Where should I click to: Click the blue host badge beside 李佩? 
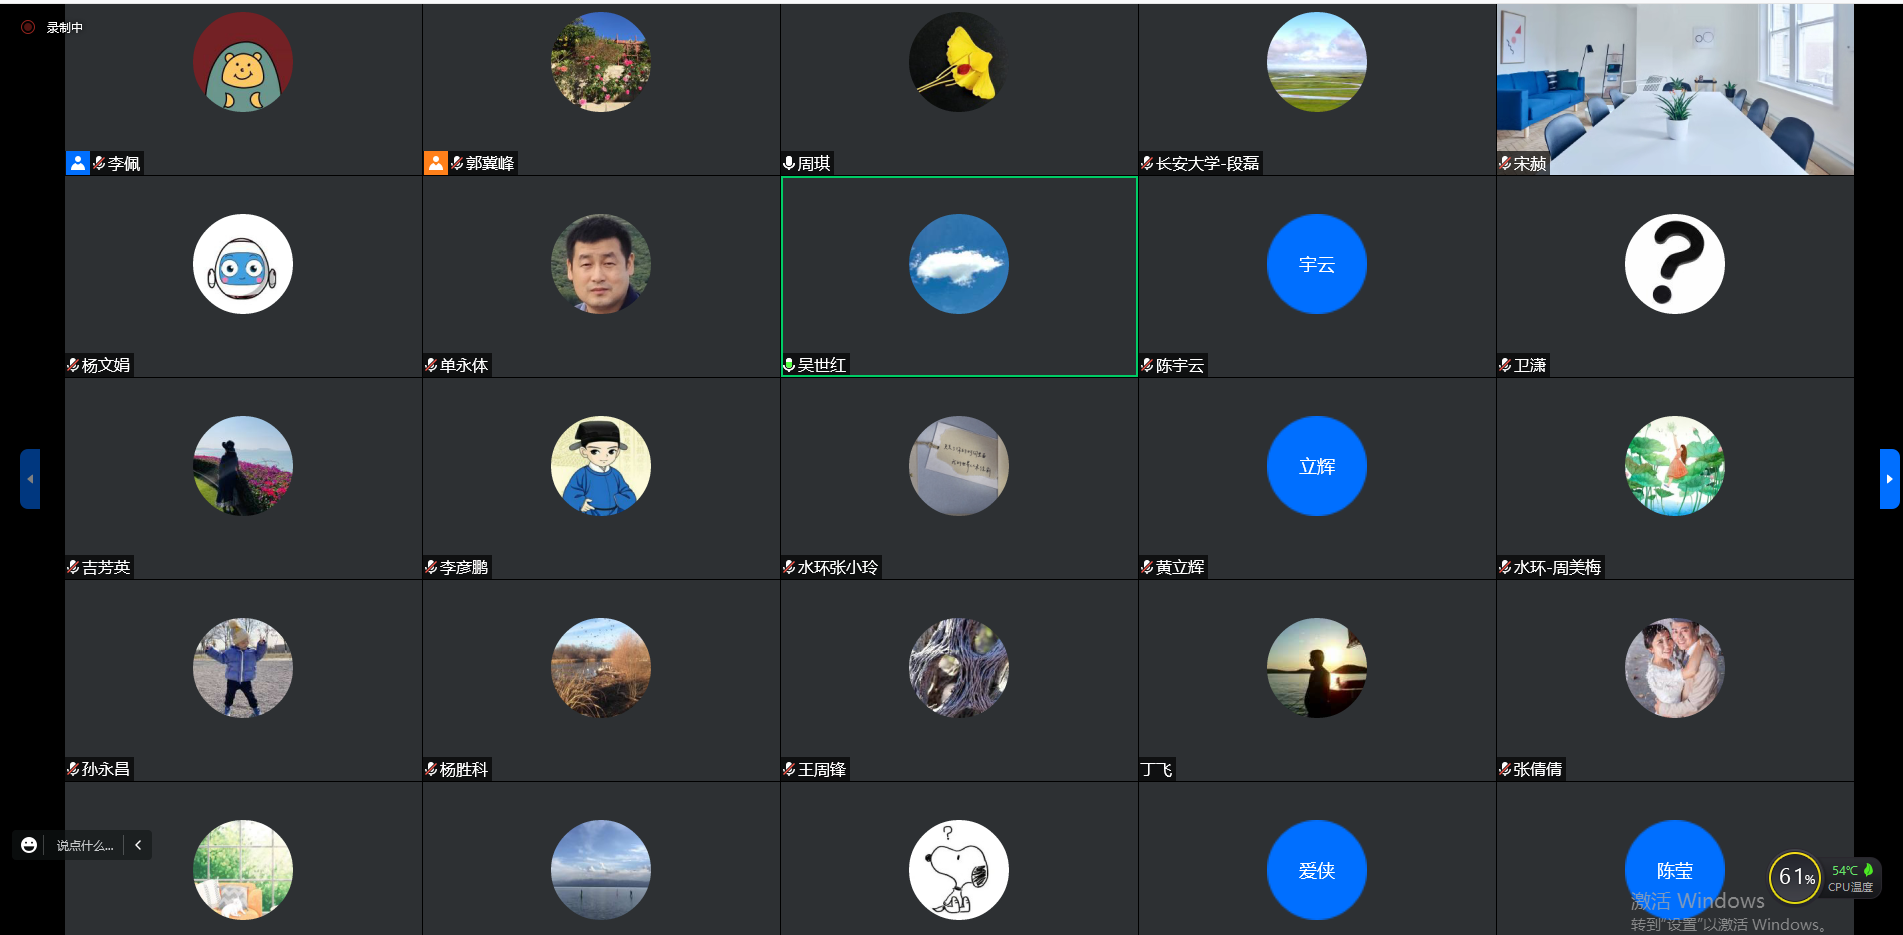78,163
